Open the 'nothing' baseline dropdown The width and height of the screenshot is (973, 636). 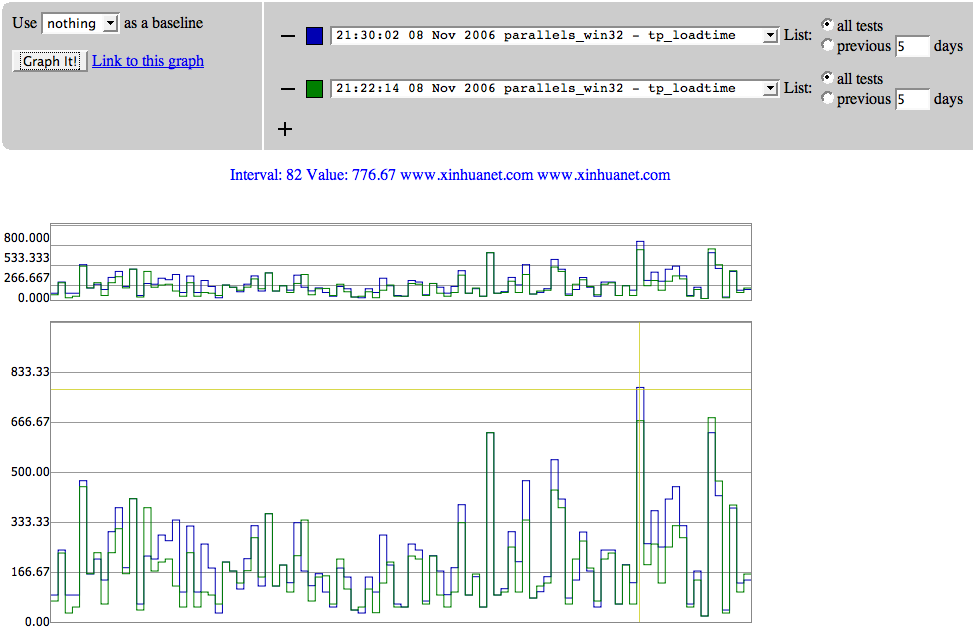80,23
